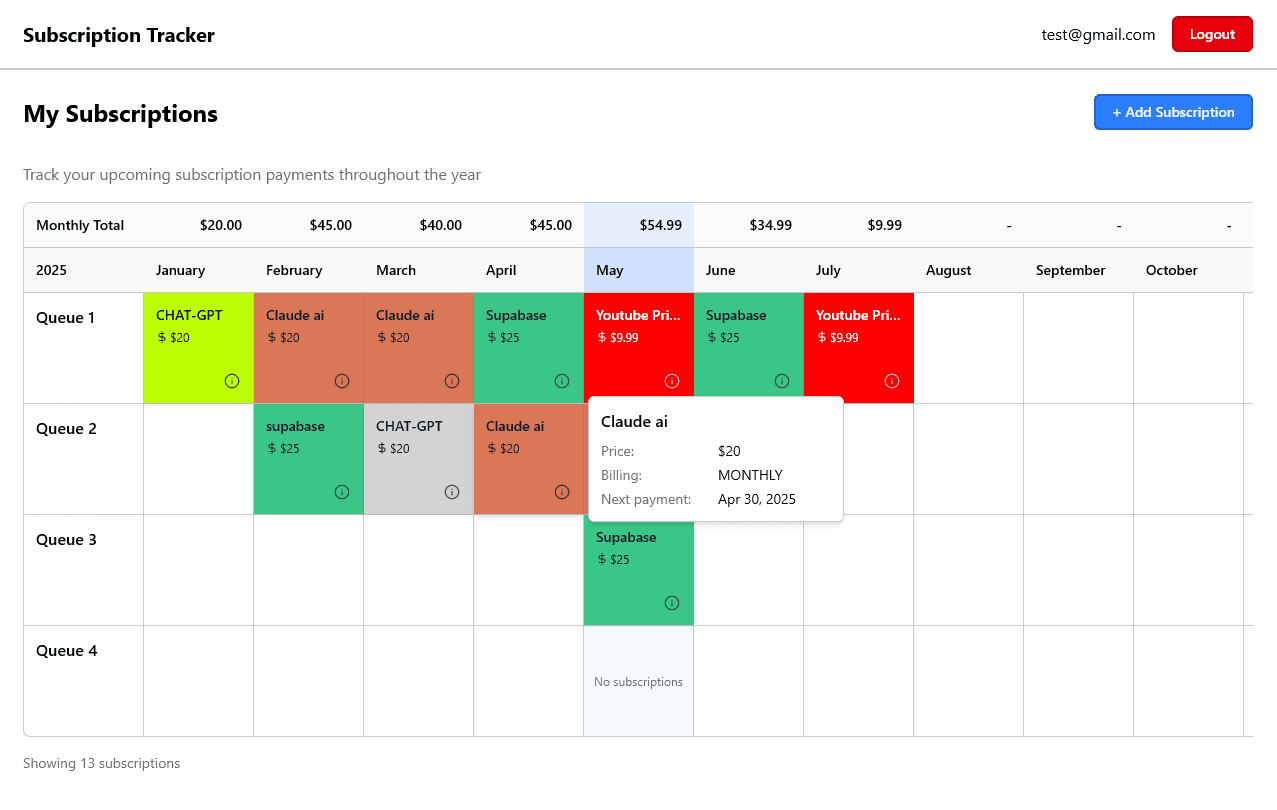Open info icon on February Claude ai card
Screen dimensions: 1277x810
pyautogui.click(x=342, y=381)
